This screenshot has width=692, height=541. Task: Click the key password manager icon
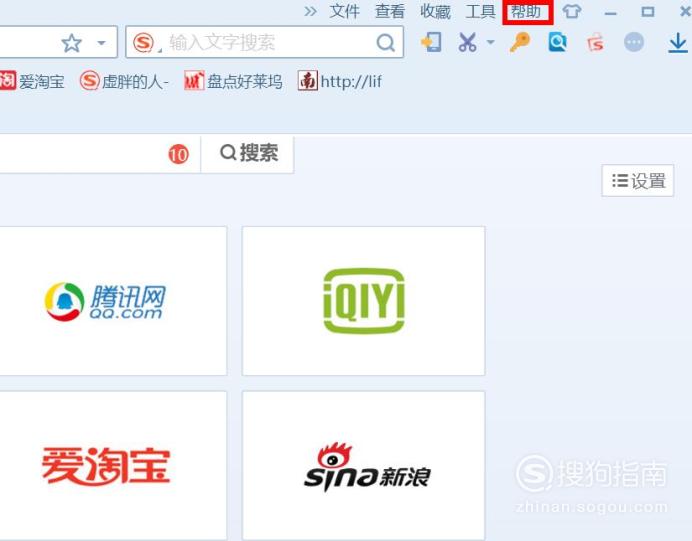tap(519, 42)
